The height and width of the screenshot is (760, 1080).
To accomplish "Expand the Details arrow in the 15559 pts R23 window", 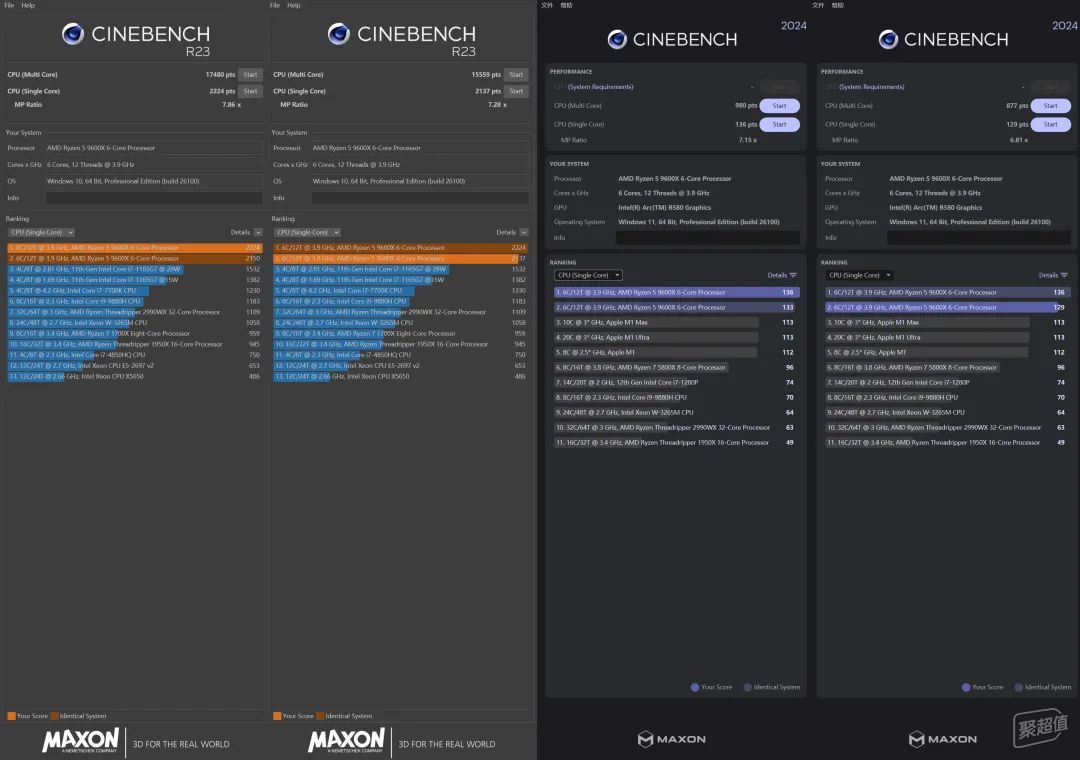I will [524, 233].
